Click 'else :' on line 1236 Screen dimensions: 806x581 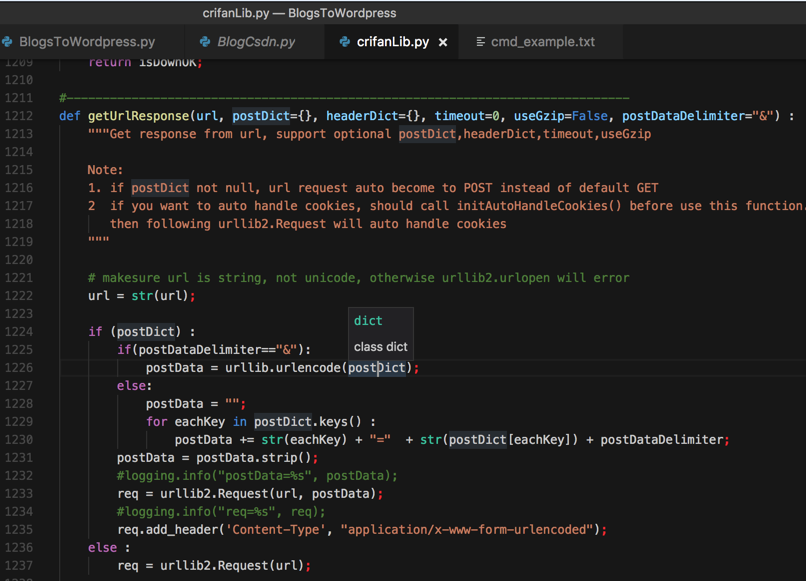tap(109, 548)
